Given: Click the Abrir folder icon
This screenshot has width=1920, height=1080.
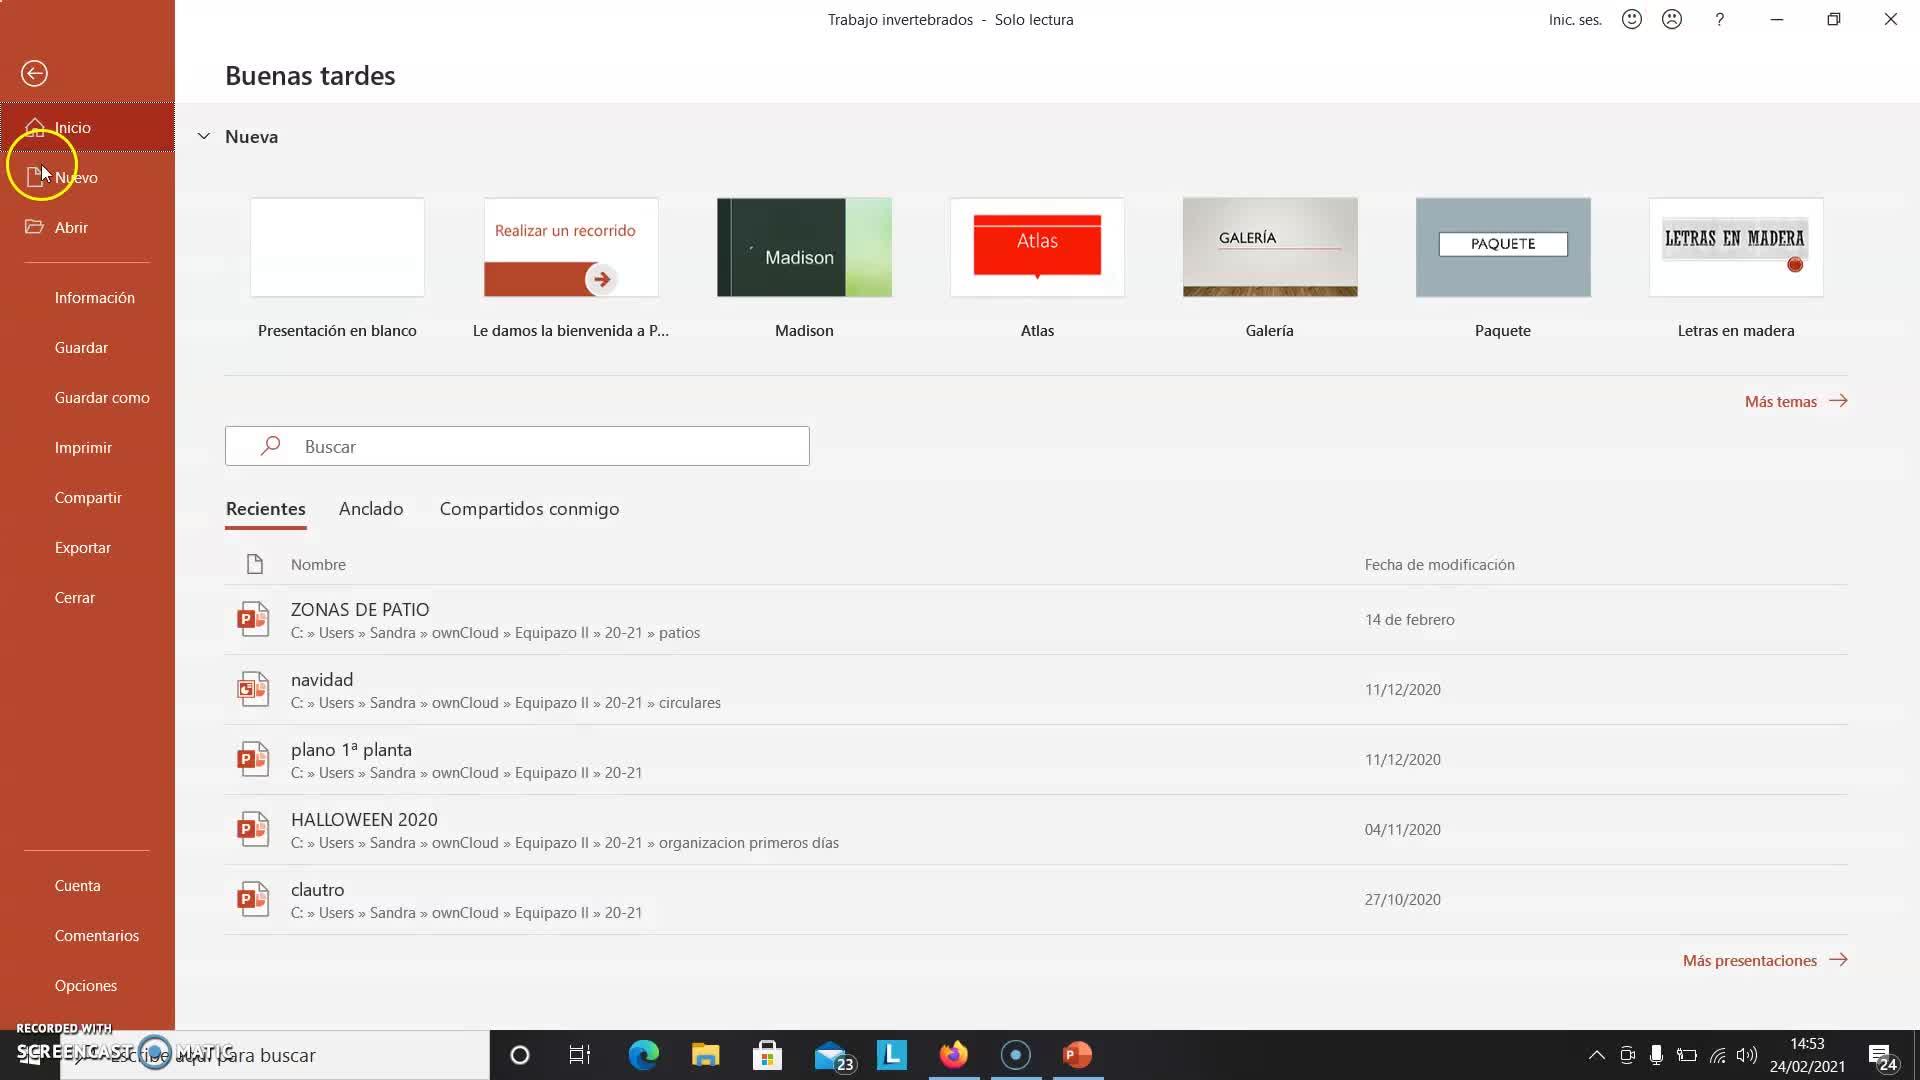Looking at the screenshot, I should click(35, 227).
